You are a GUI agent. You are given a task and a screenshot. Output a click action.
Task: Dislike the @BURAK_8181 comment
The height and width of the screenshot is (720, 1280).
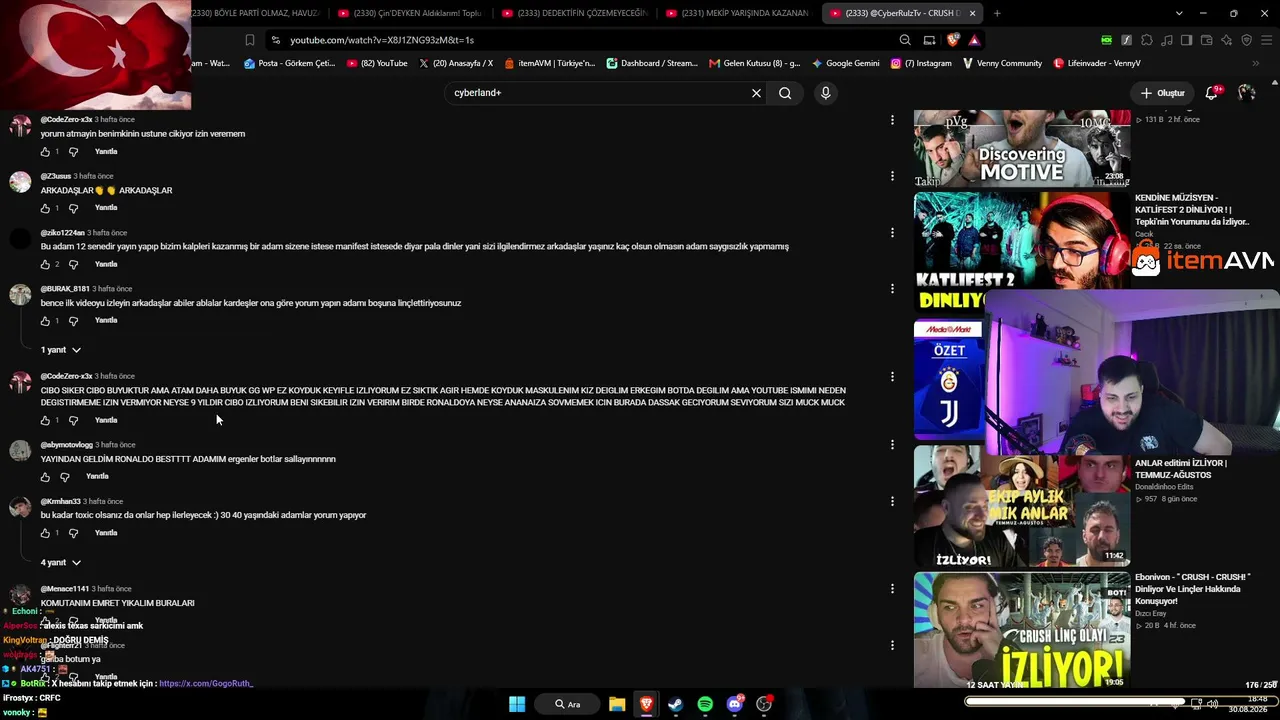pyautogui.click(x=73, y=321)
